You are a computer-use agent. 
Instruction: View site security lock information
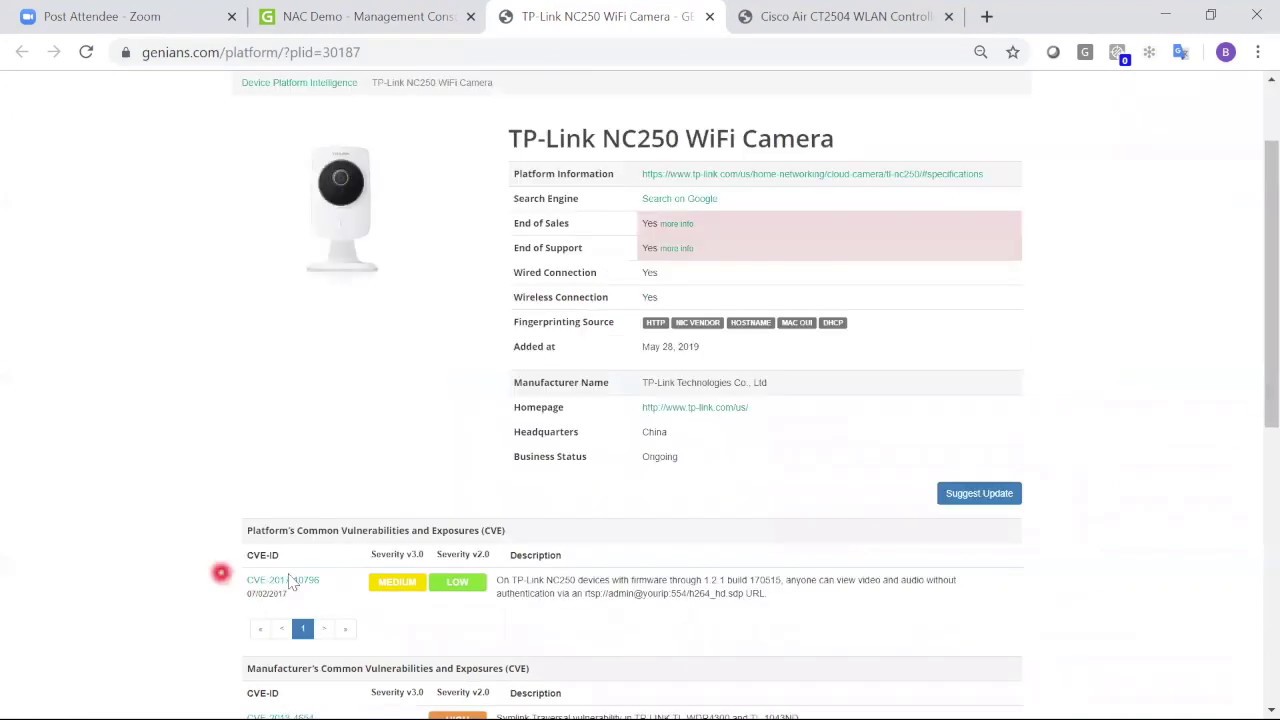(x=125, y=52)
